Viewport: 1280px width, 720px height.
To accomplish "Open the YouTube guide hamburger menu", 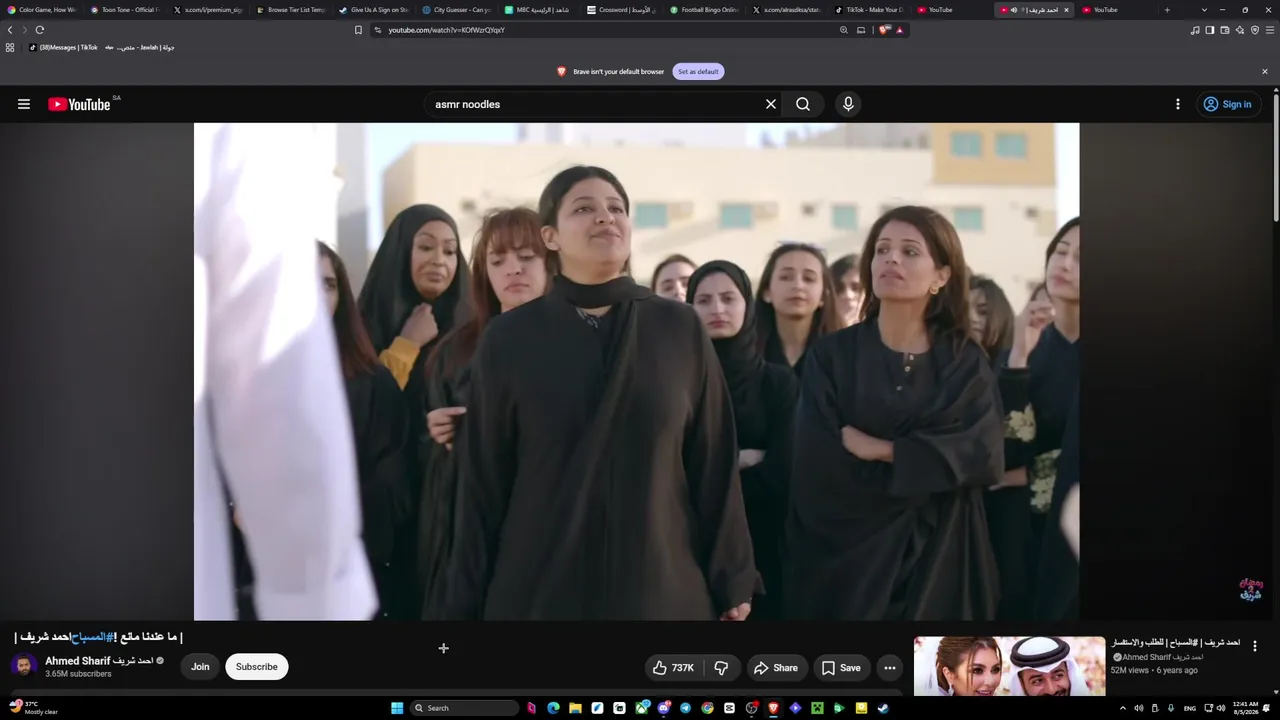I will 24,104.
